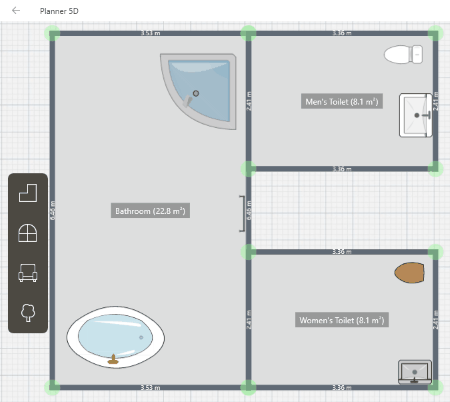450x402 pixels.
Task: Select node at Men's Toilet bottom-left corner
Action: (x=248, y=169)
